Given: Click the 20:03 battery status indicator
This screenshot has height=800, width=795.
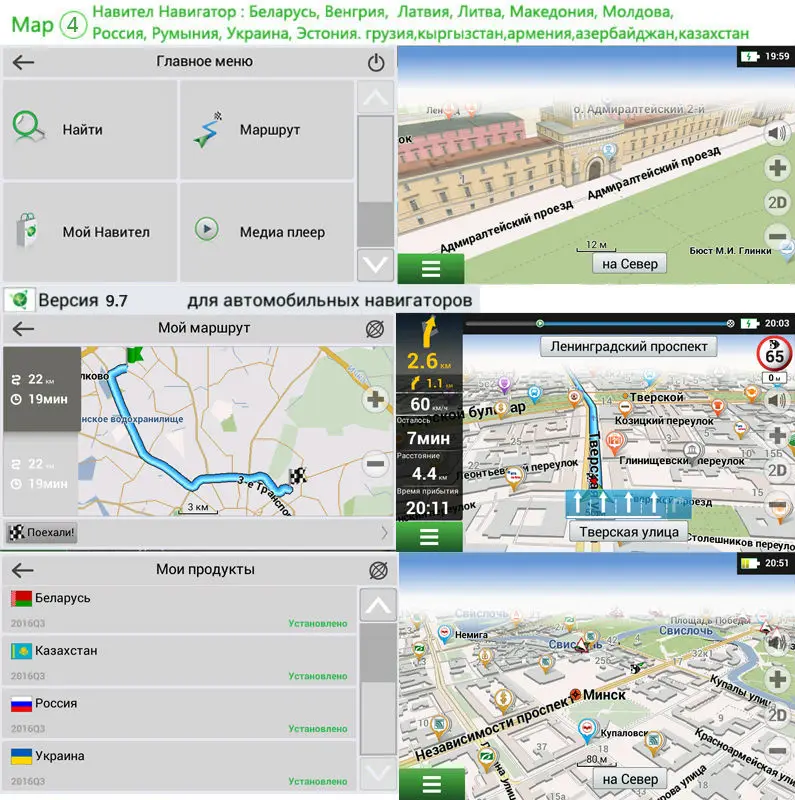Looking at the screenshot, I should [765, 323].
